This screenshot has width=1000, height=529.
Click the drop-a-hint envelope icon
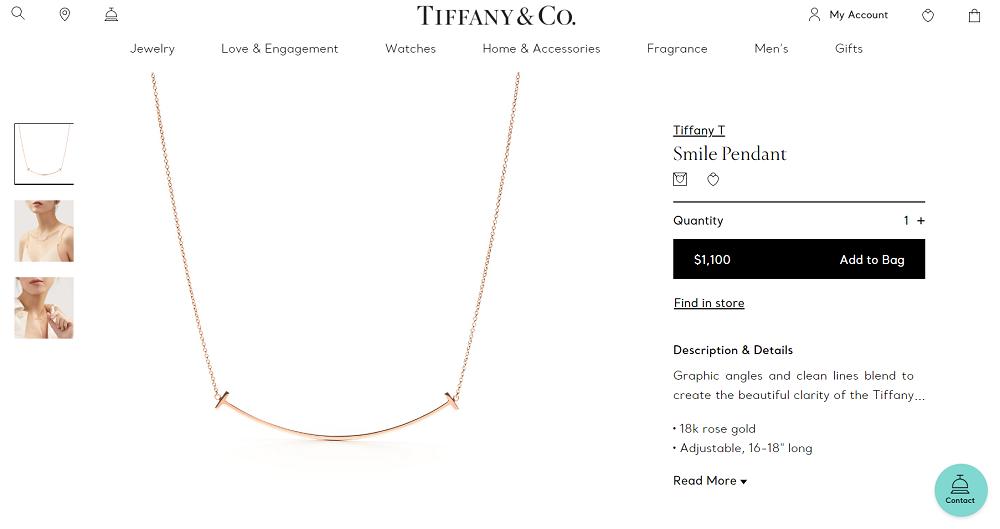680,180
